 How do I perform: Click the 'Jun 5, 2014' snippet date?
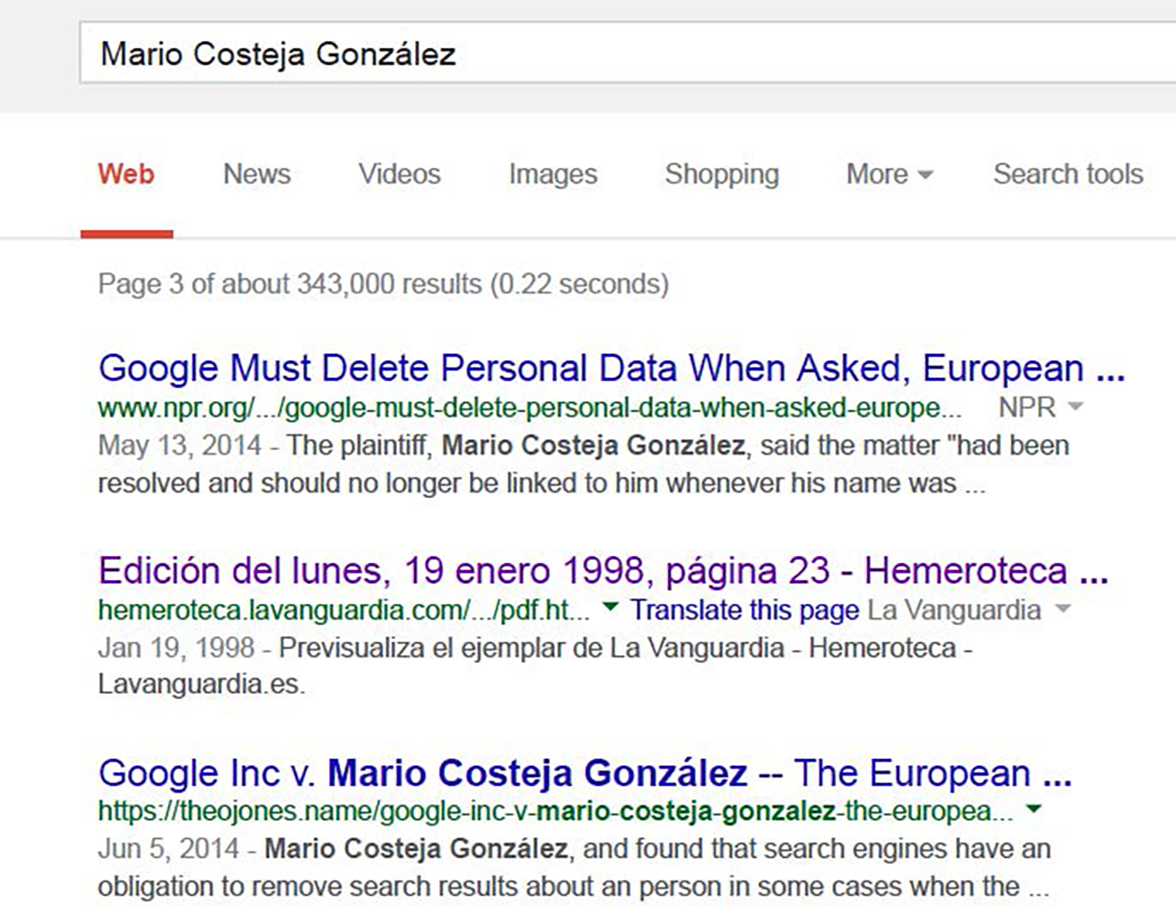[169, 849]
